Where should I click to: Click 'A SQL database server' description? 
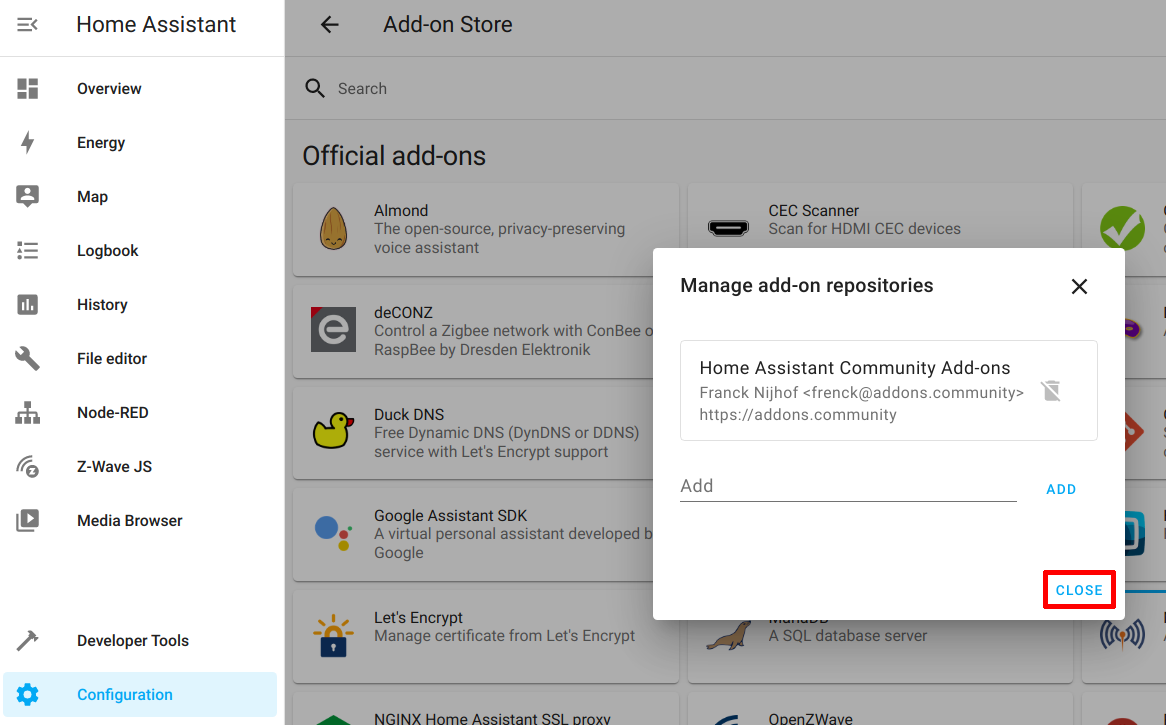(848, 636)
